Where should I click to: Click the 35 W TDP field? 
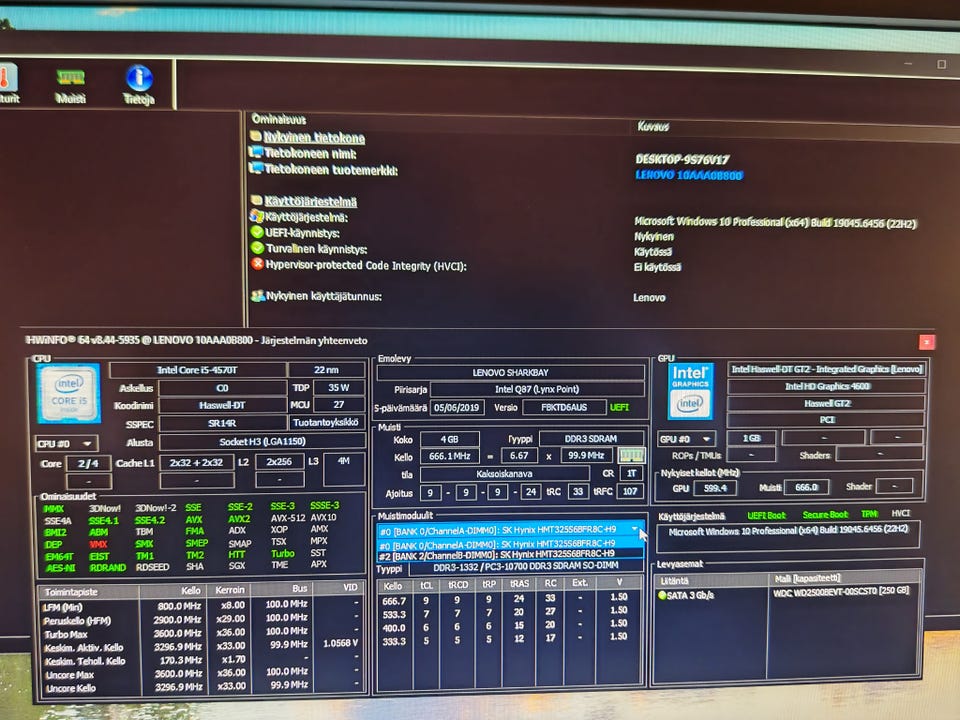pyautogui.click(x=339, y=388)
